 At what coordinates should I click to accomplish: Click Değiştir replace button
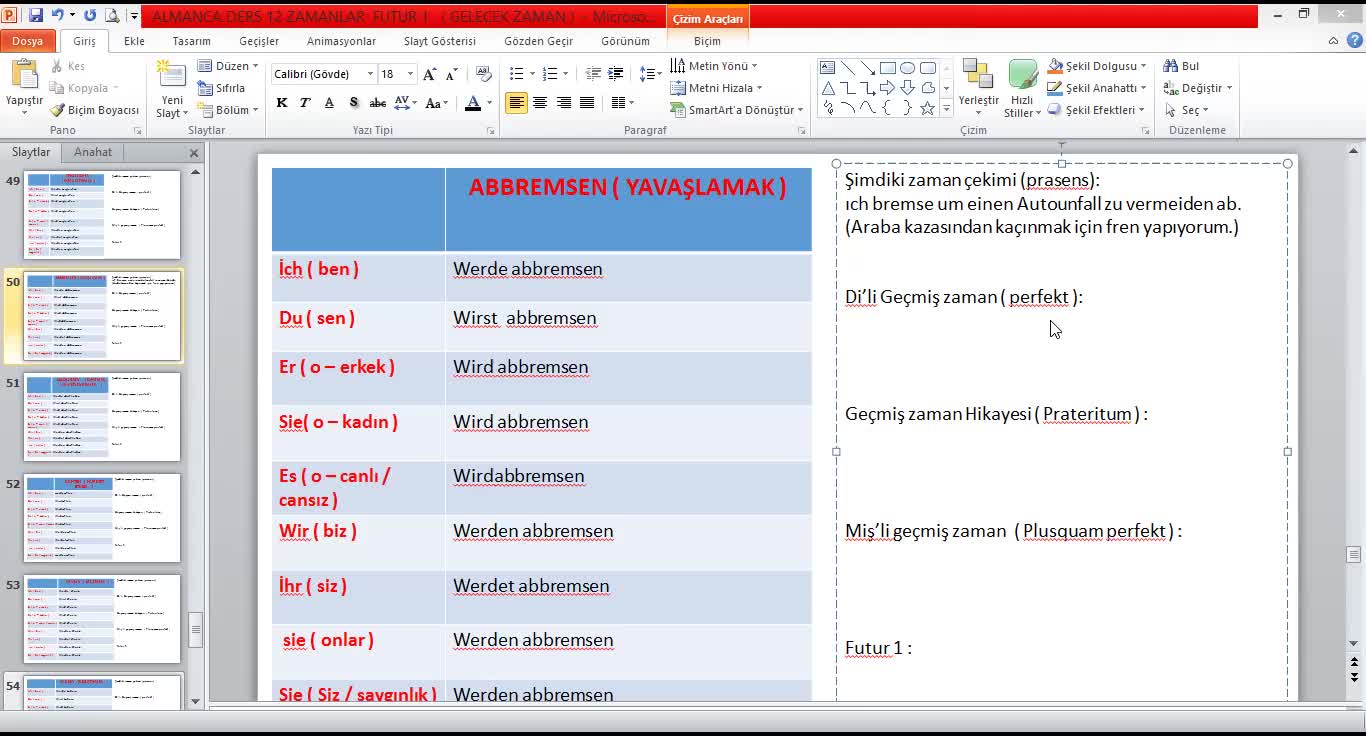pyautogui.click(x=1198, y=88)
